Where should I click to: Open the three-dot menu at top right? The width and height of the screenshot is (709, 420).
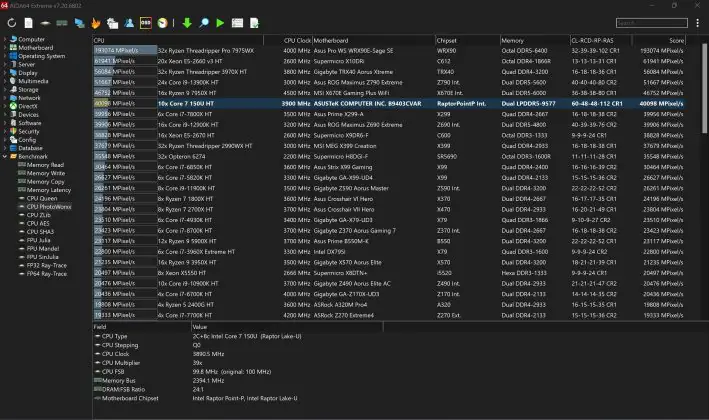[698, 23]
